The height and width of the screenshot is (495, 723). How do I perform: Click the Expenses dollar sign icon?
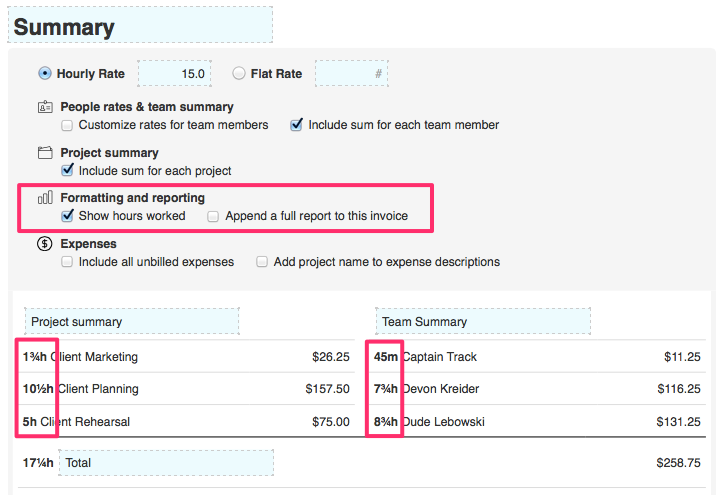point(45,244)
